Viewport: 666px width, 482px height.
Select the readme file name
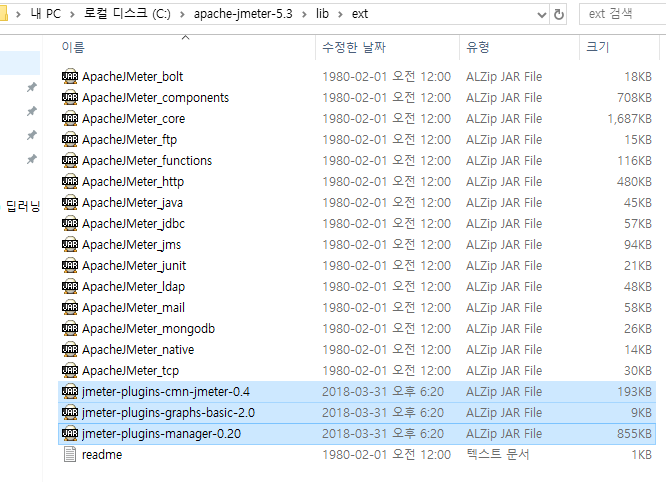click(x=102, y=455)
